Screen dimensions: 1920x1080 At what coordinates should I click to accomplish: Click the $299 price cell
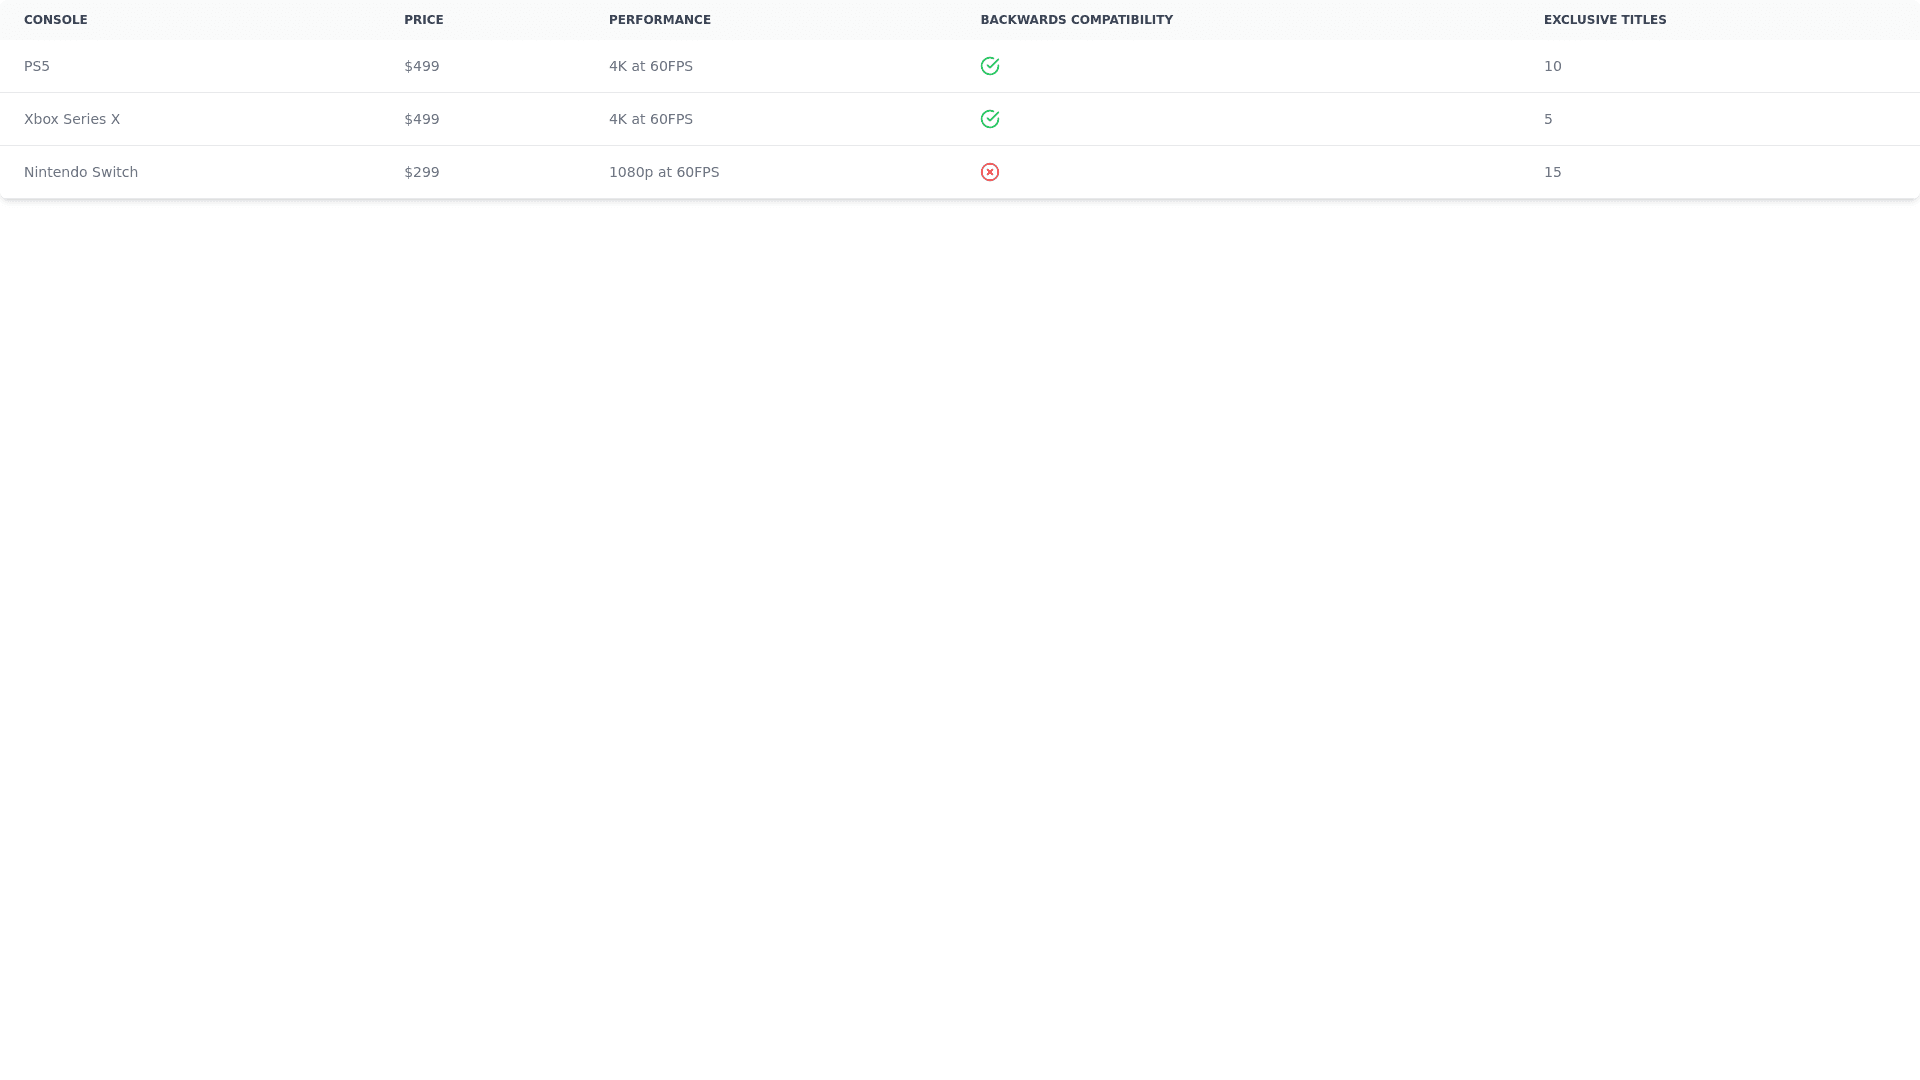coord(422,172)
